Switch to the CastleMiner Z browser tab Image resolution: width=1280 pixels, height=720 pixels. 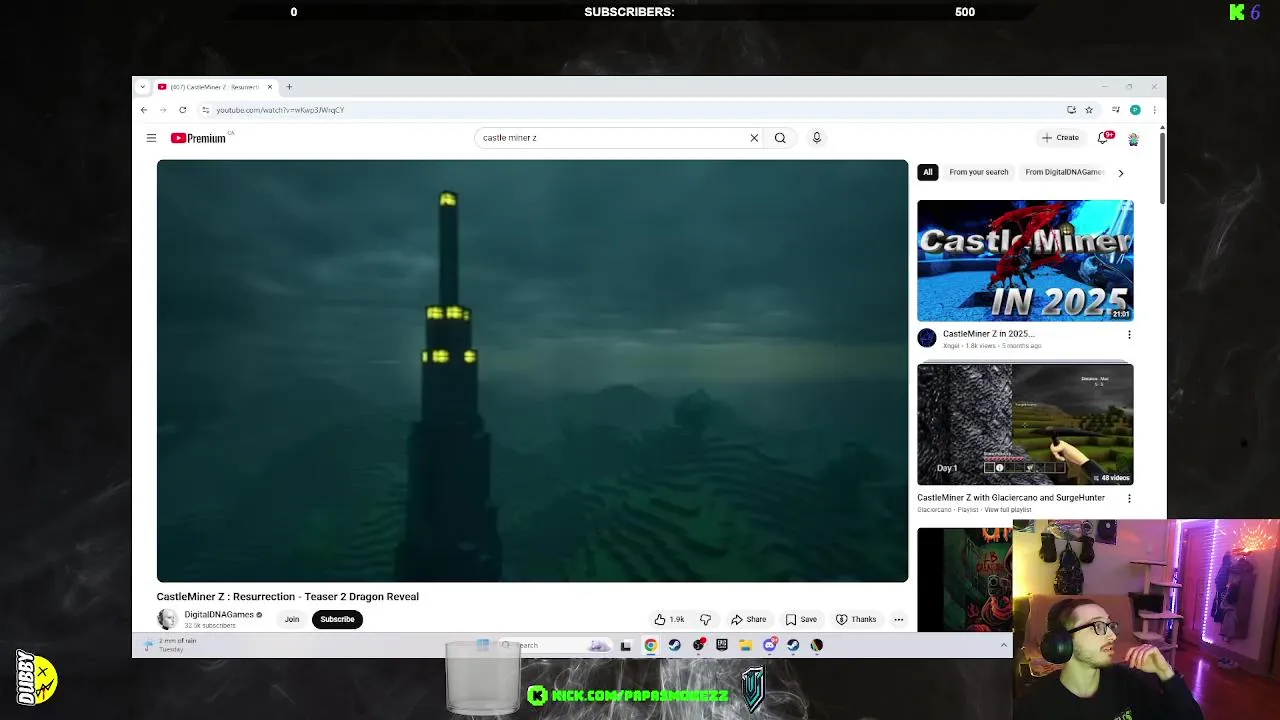point(215,87)
